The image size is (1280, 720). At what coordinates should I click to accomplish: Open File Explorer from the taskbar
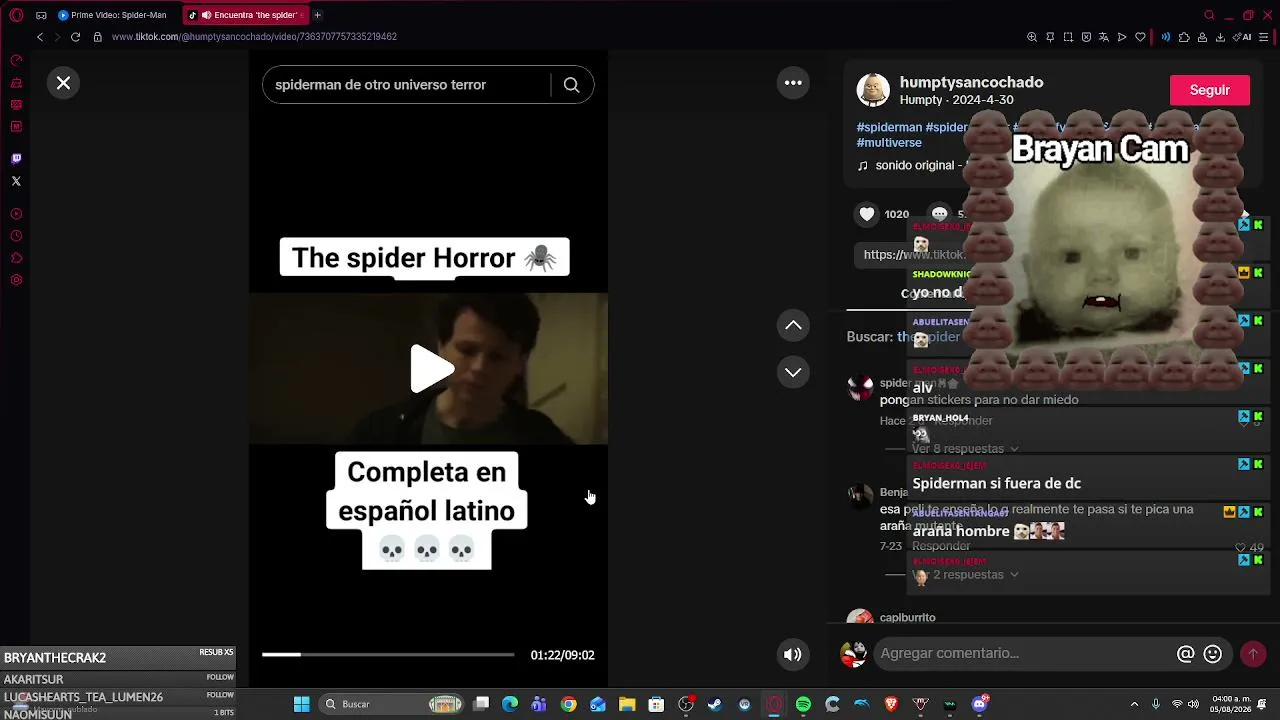pos(627,704)
